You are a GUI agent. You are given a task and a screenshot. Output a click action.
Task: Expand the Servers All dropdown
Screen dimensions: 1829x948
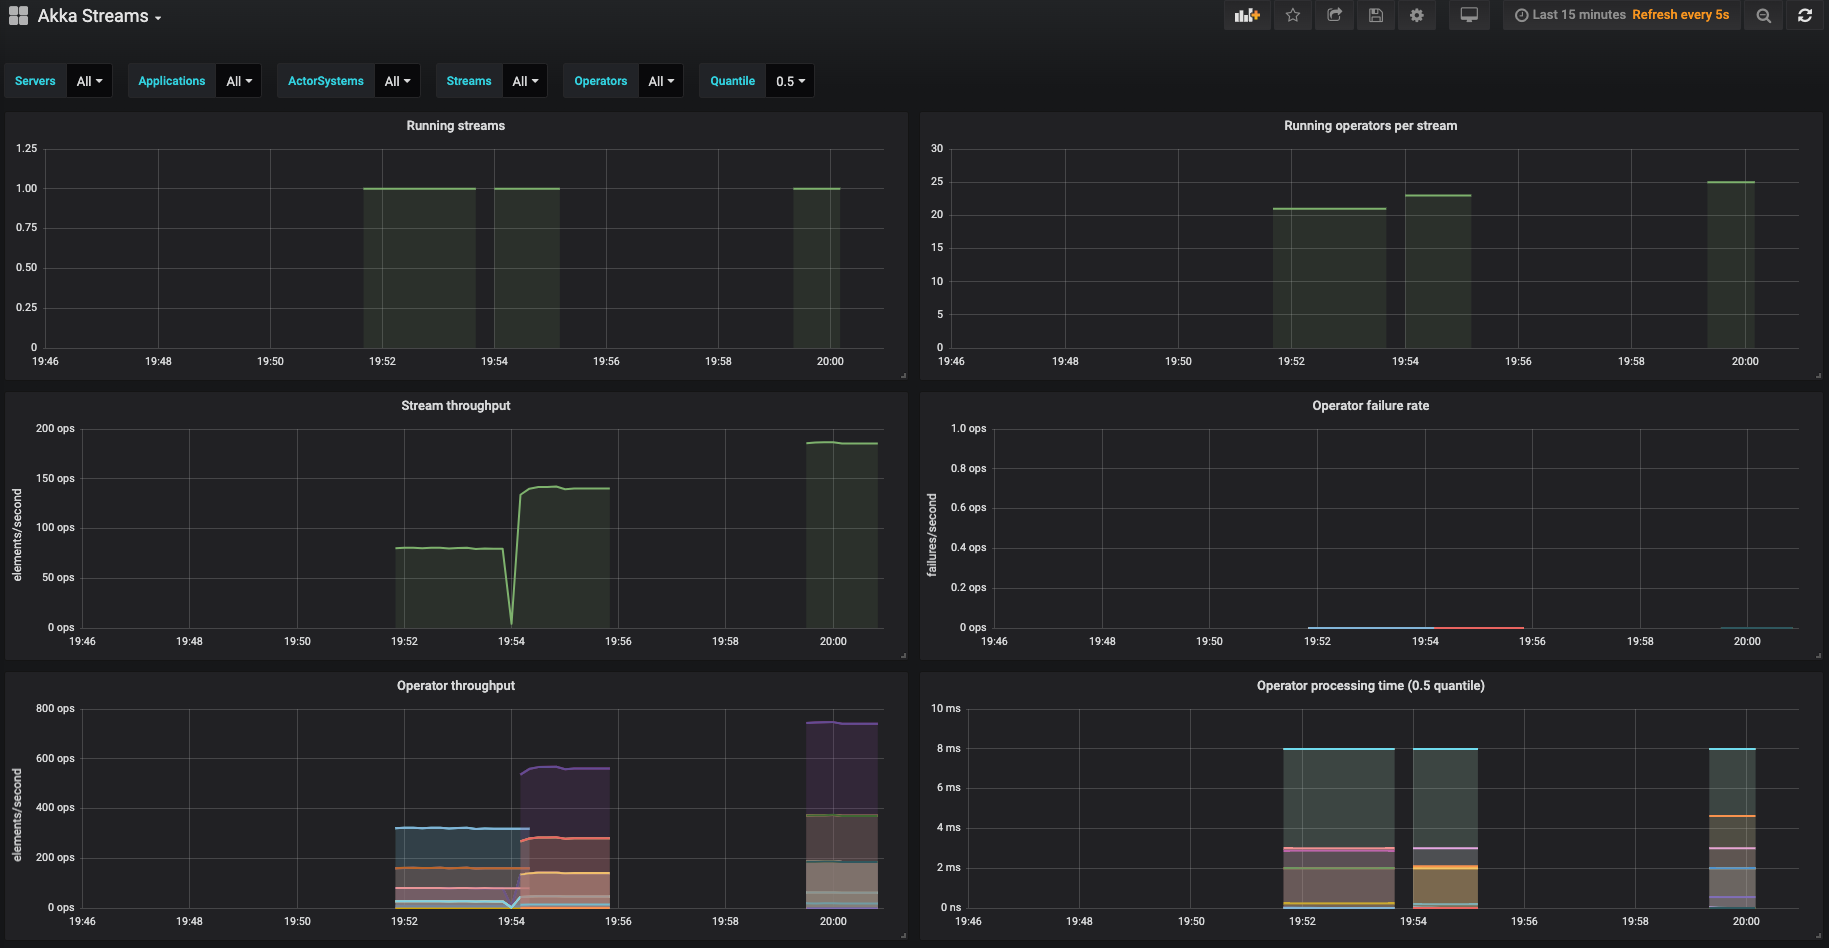click(90, 81)
